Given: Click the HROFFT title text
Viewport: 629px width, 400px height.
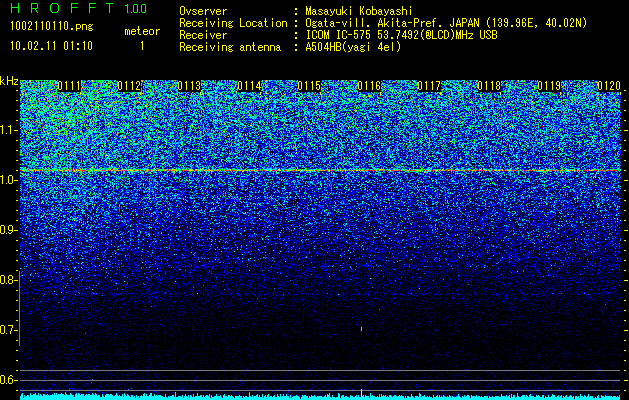Looking at the screenshot, I should [x=63, y=8].
